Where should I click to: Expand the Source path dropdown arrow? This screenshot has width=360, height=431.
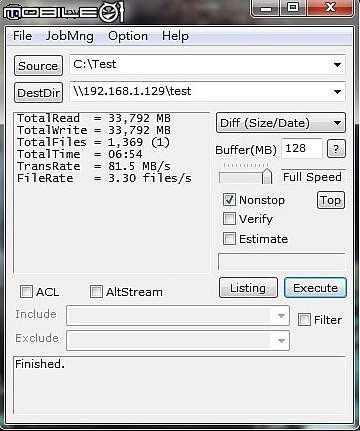tap(337, 65)
